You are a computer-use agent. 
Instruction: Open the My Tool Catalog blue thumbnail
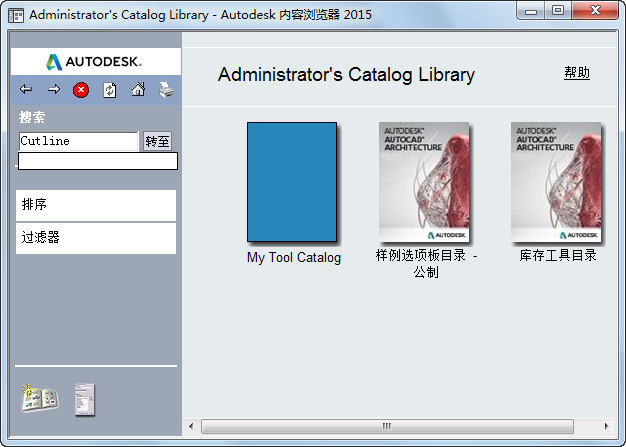coord(292,182)
